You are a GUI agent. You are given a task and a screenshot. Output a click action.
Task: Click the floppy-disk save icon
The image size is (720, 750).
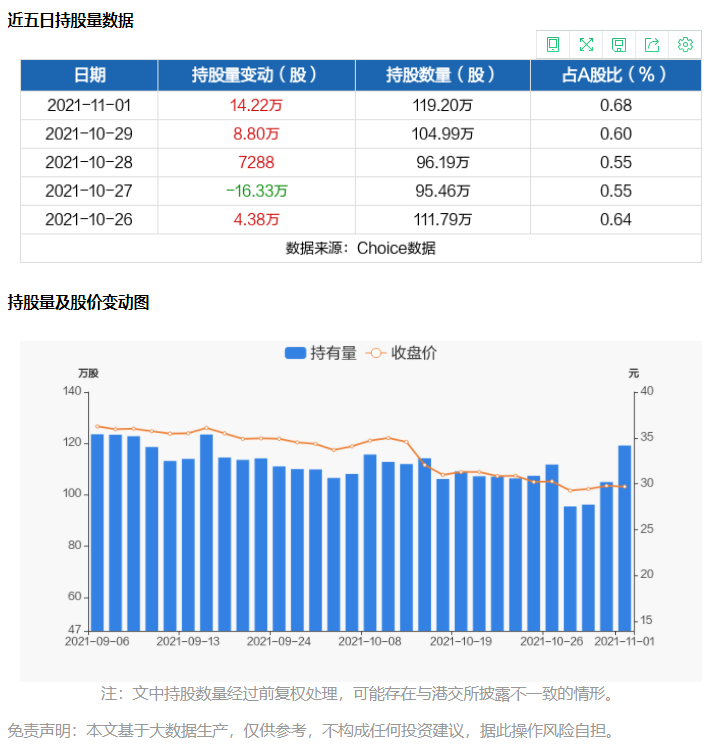619,44
